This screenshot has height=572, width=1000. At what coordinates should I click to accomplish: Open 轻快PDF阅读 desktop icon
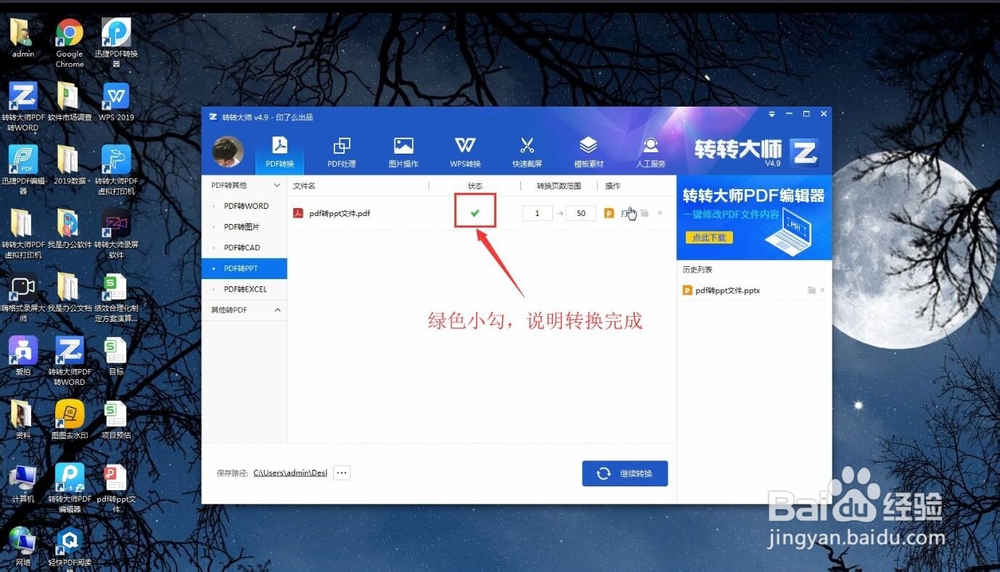[70, 547]
